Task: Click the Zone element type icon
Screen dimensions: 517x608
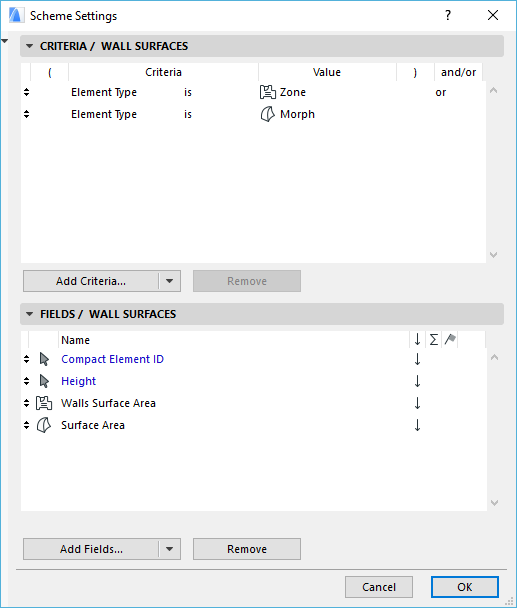Action: pyautogui.click(x=268, y=92)
